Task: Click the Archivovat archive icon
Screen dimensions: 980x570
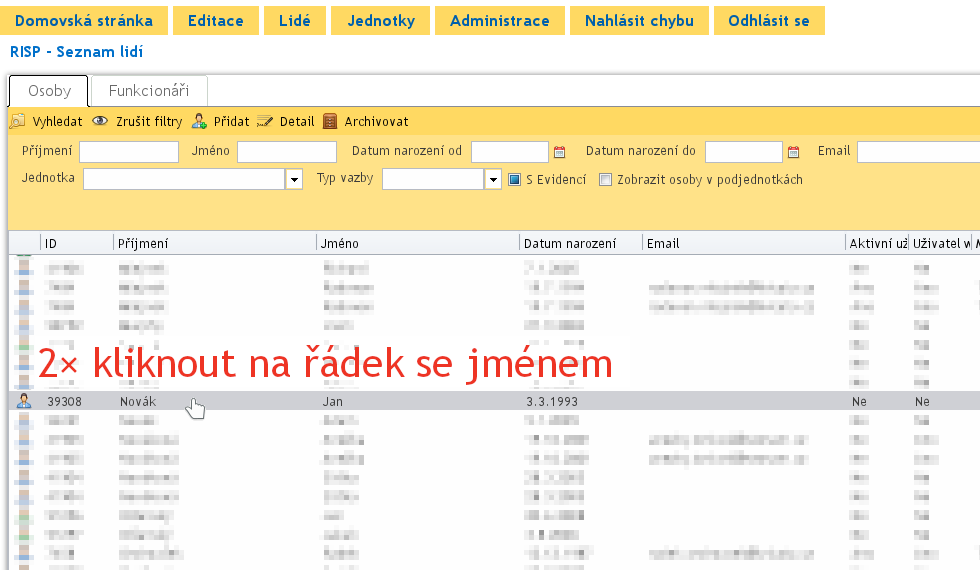Action: tap(330, 122)
